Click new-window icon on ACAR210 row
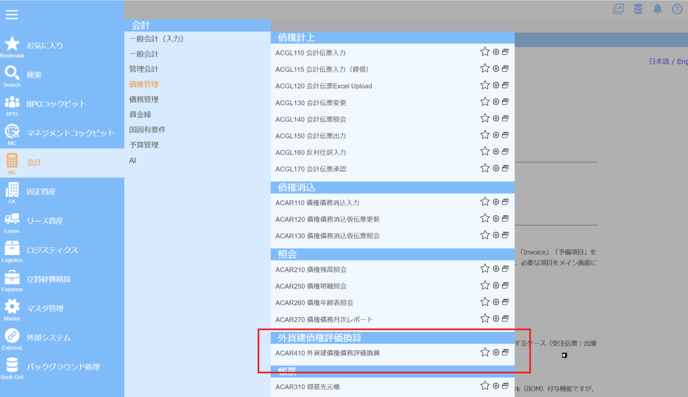This screenshot has height=397, width=688. click(505, 268)
